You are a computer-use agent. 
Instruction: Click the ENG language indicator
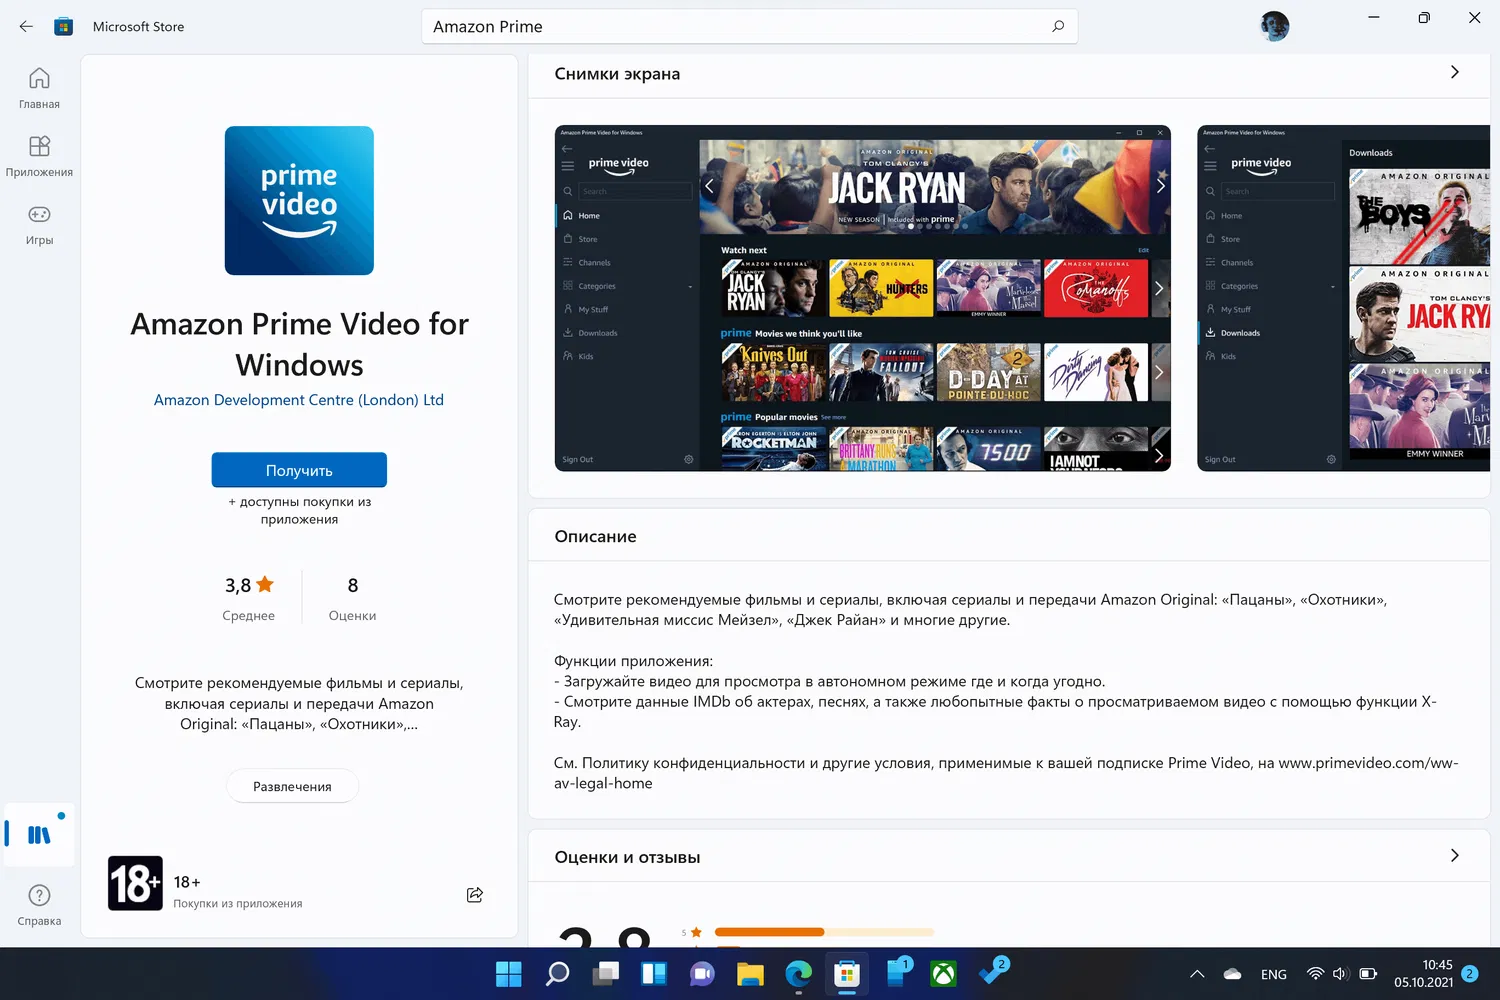(x=1274, y=974)
